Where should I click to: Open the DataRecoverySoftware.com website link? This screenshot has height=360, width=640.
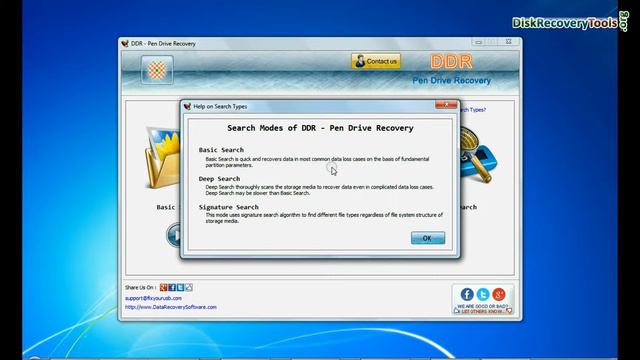point(171,307)
